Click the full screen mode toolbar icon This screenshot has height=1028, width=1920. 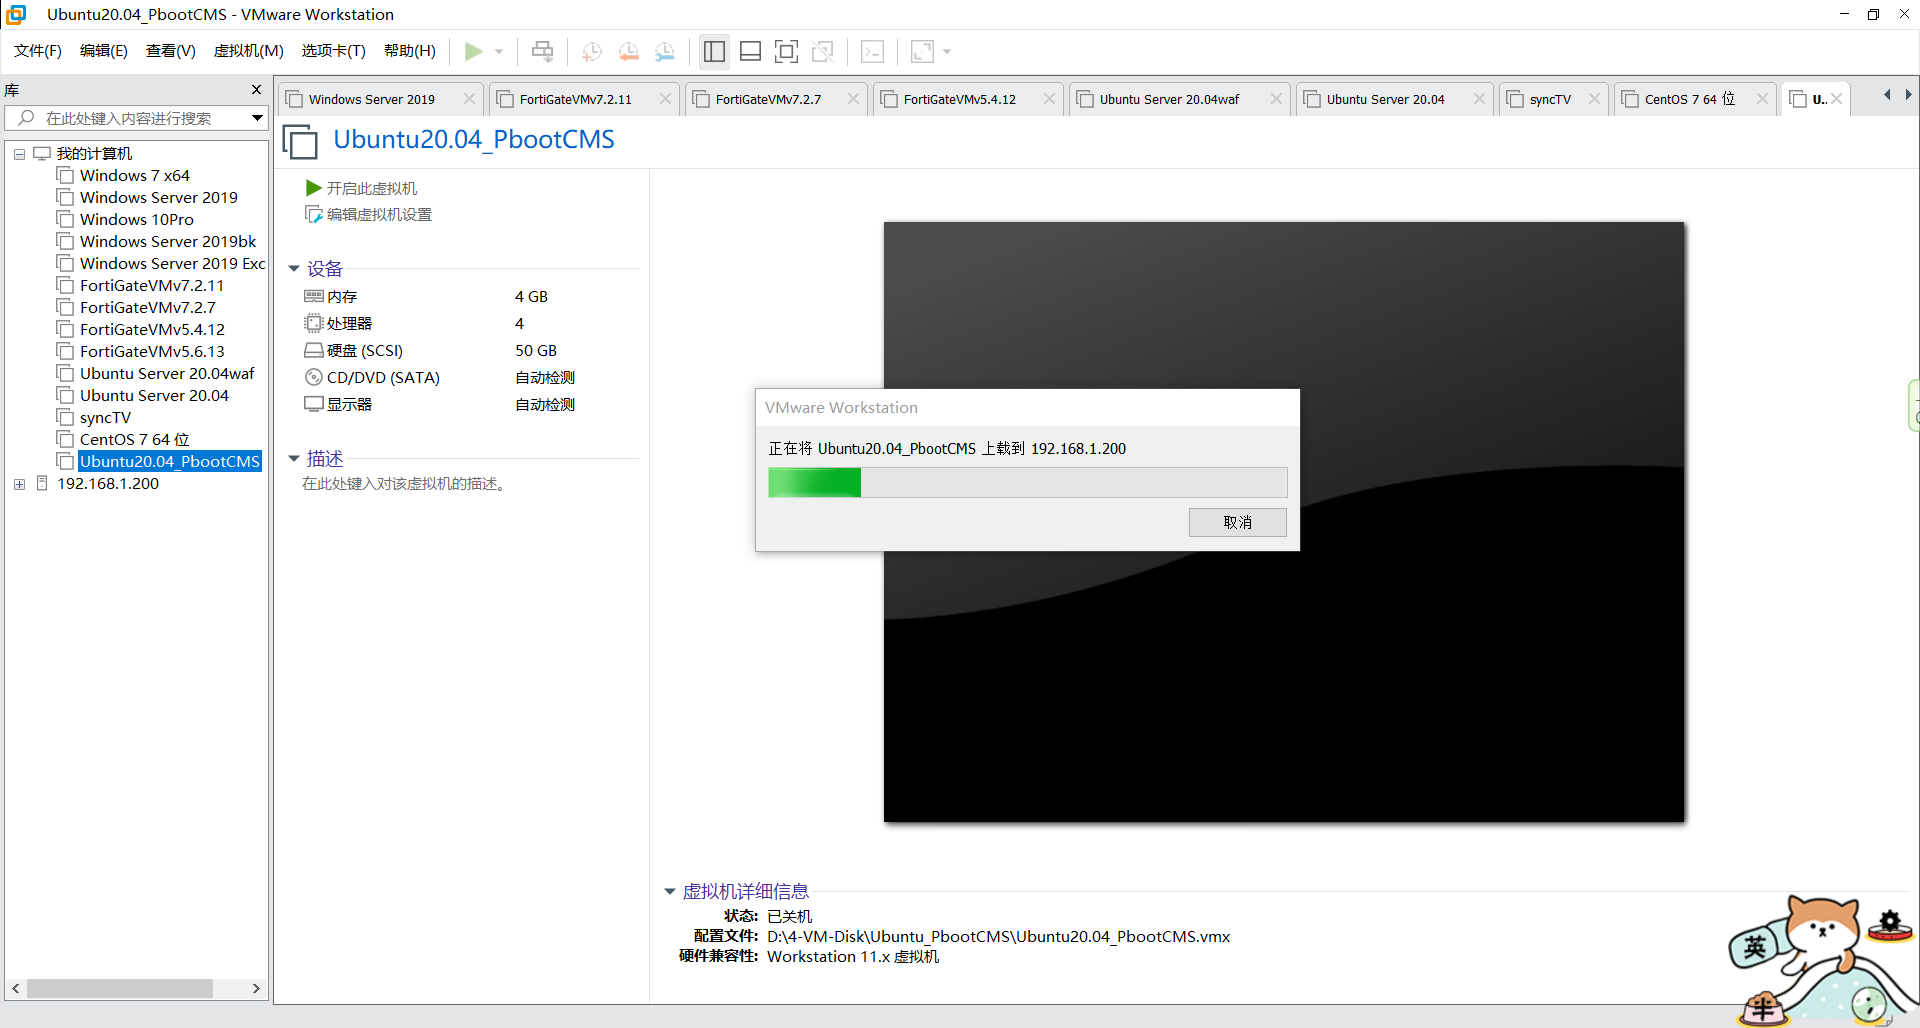click(787, 51)
